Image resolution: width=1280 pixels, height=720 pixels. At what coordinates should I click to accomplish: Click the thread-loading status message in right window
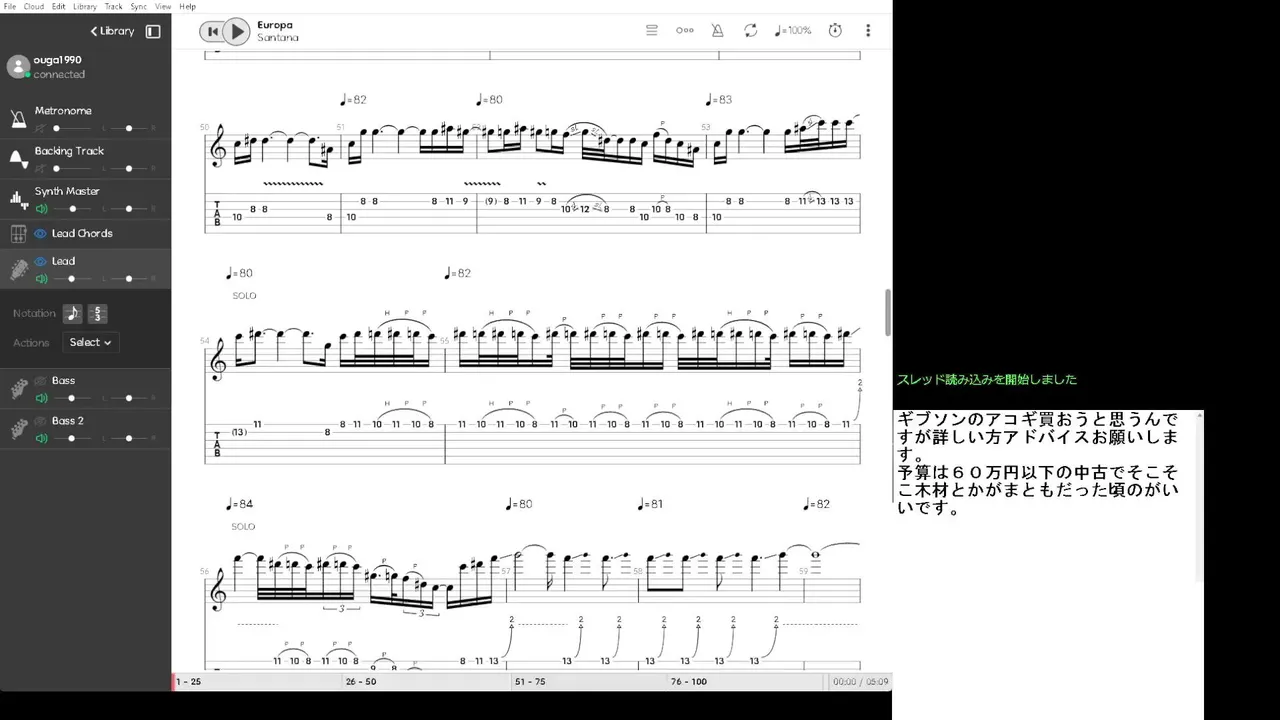pyautogui.click(x=987, y=380)
